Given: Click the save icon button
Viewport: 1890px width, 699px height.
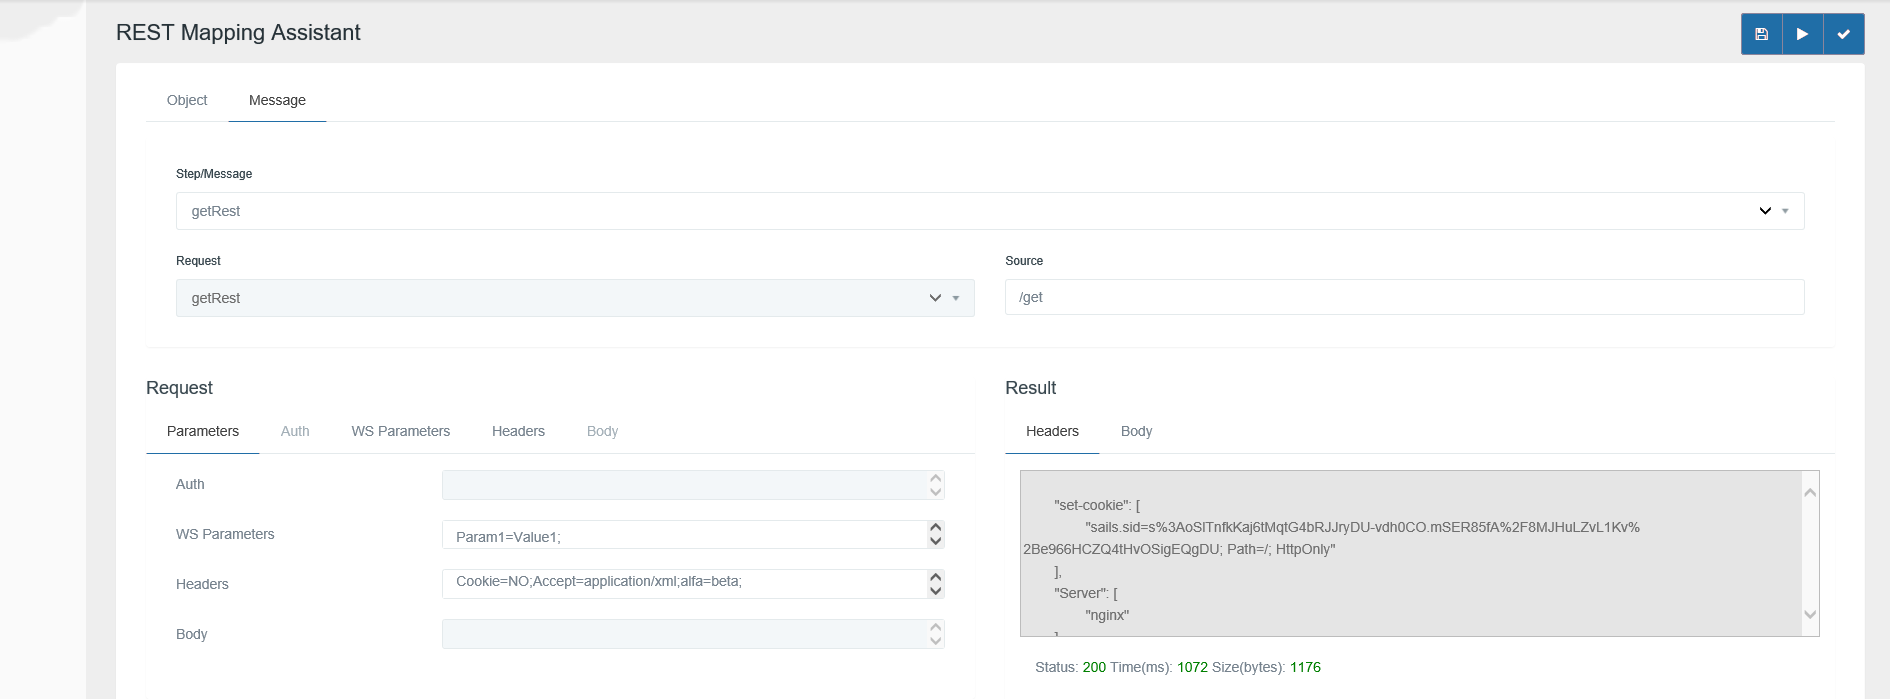Looking at the screenshot, I should (x=1761, y=34).
